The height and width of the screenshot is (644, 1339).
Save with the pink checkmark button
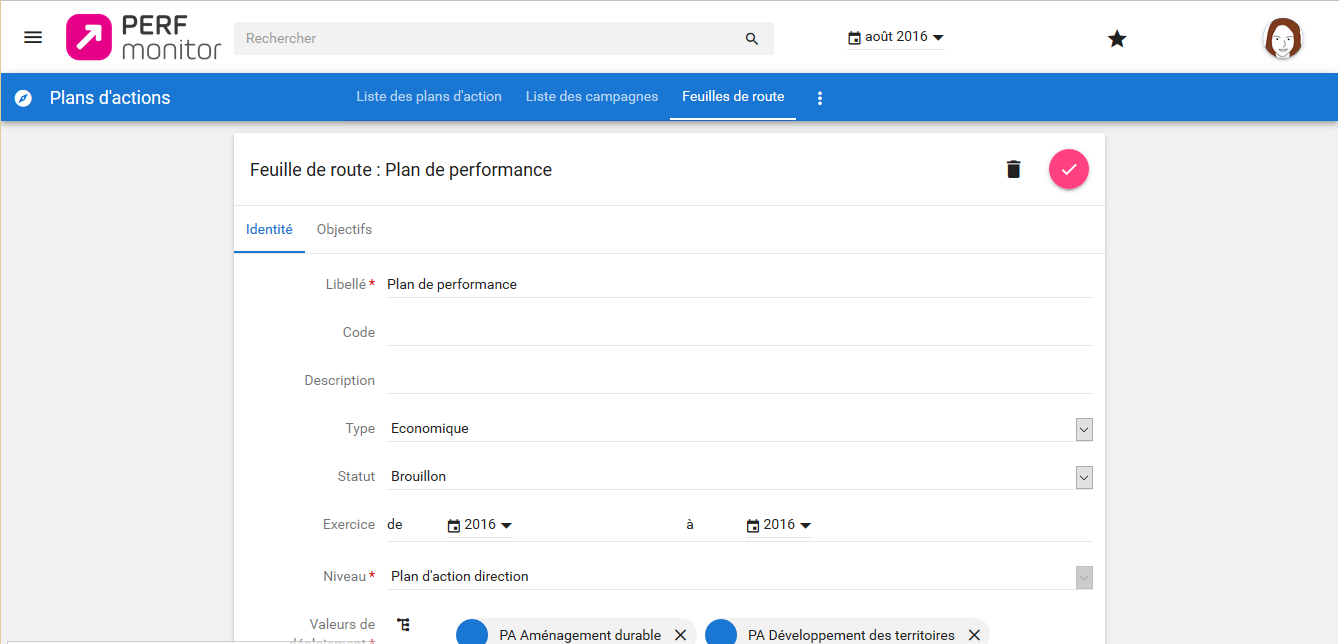(x=1068, y=169)
